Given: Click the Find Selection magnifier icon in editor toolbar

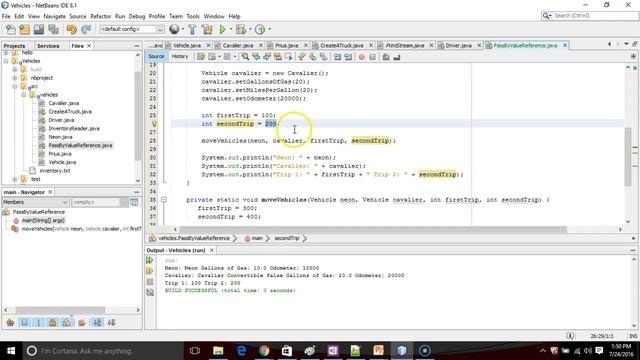Looking at the screenshot, I should (245, 57).
